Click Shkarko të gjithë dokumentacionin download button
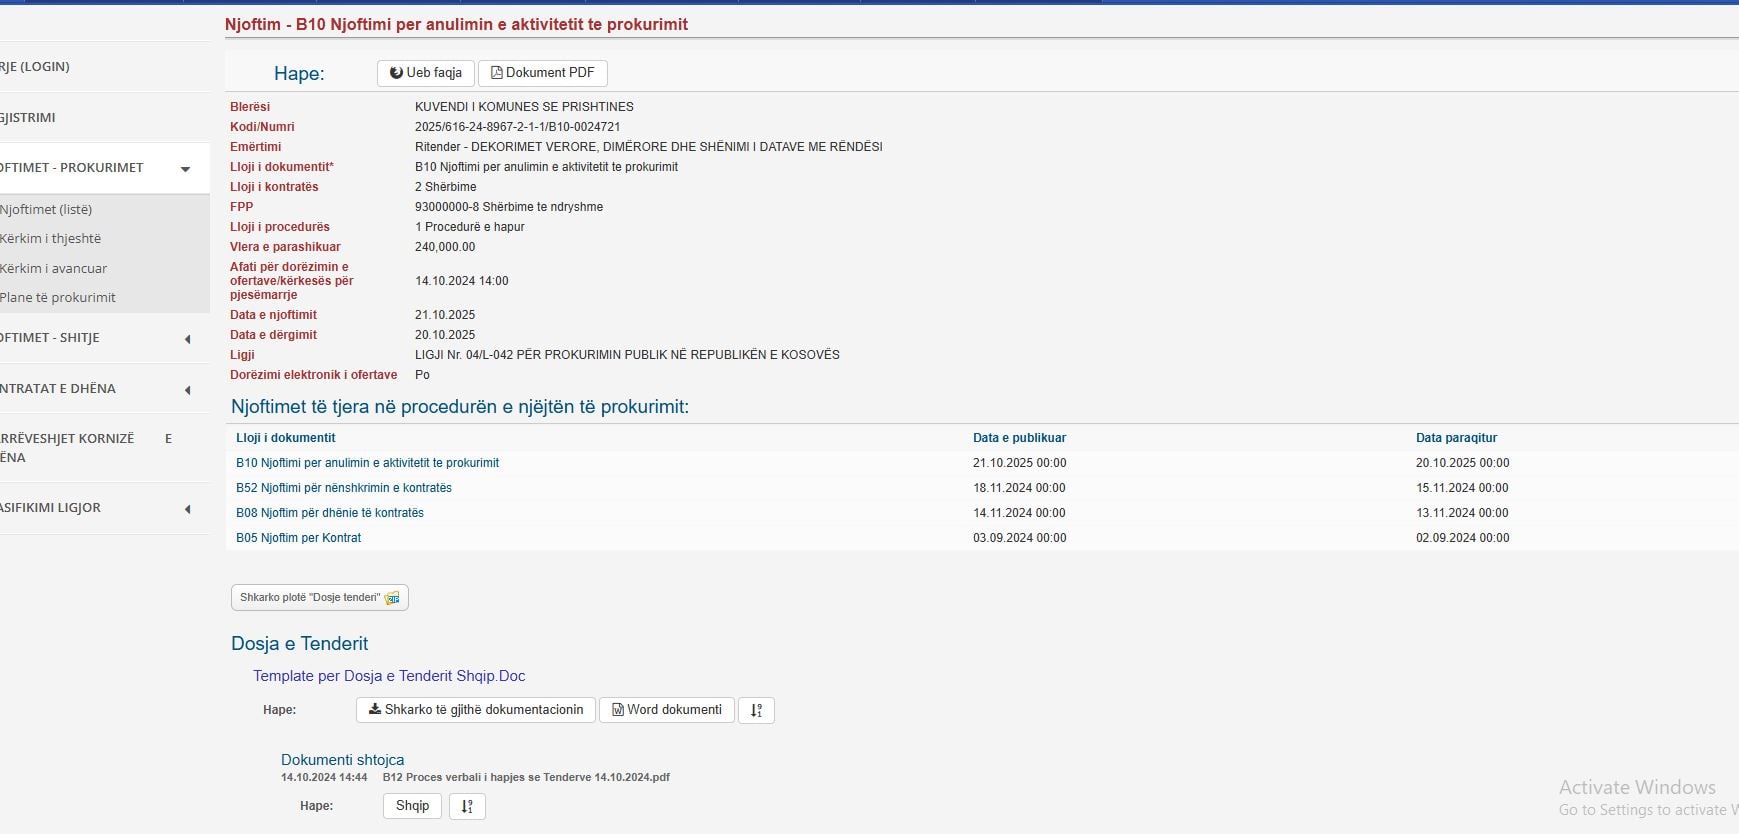This screenshot has height=834, width=1739. click(475, 710)
